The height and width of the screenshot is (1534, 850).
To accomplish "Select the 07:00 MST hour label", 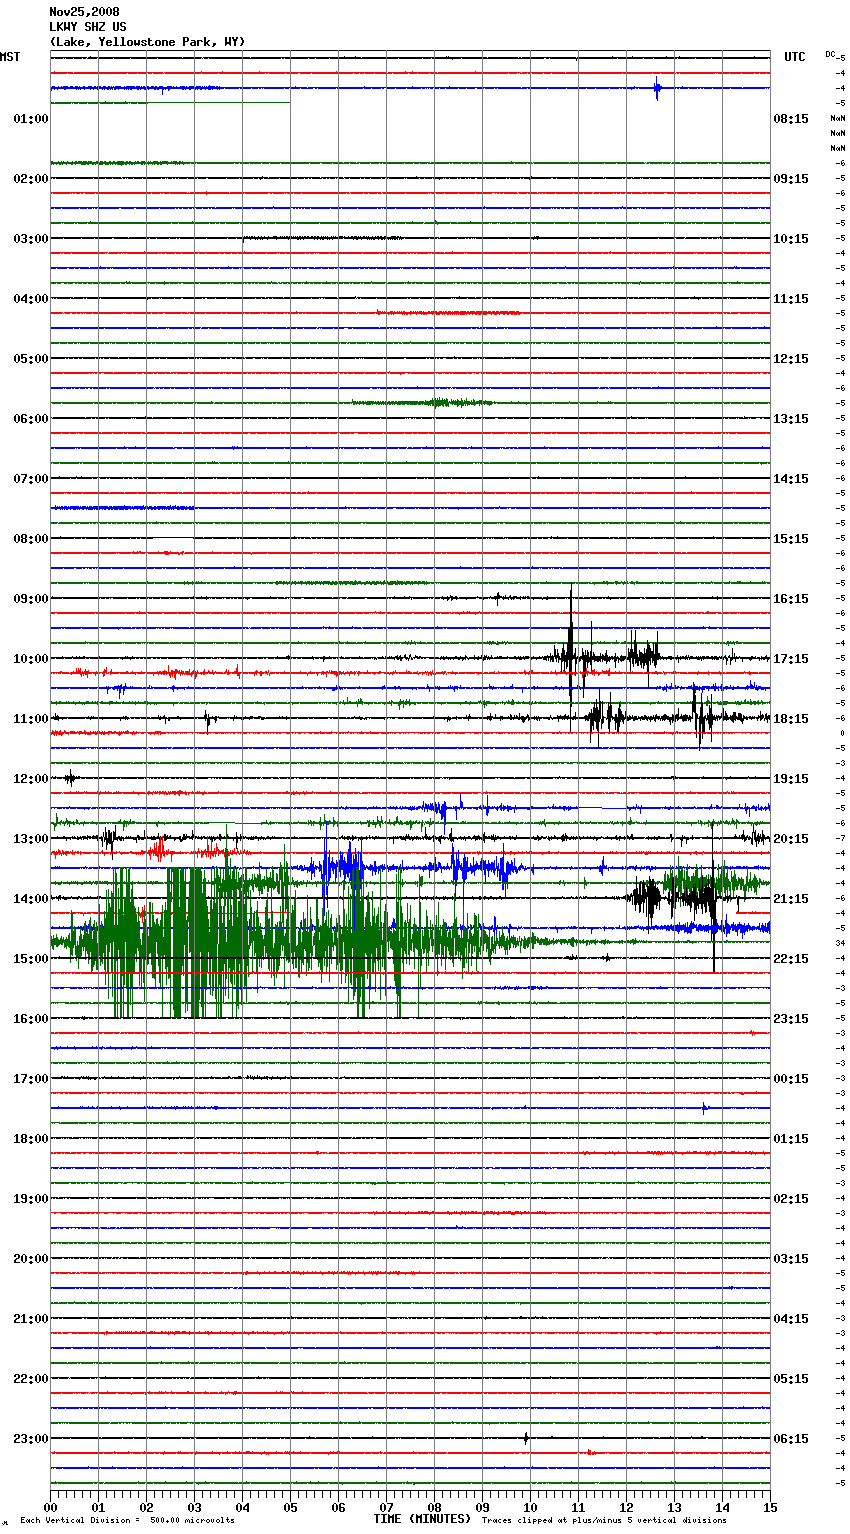I will click(x=31, y=479).
